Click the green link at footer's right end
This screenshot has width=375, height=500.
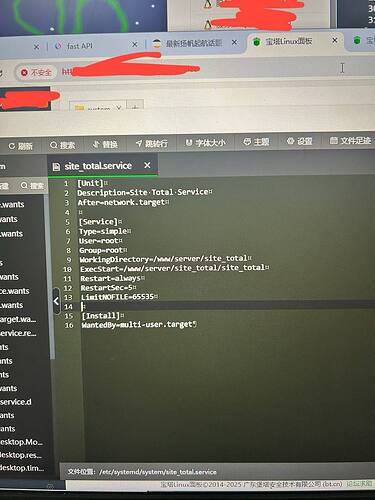click(x=360, y=483)
